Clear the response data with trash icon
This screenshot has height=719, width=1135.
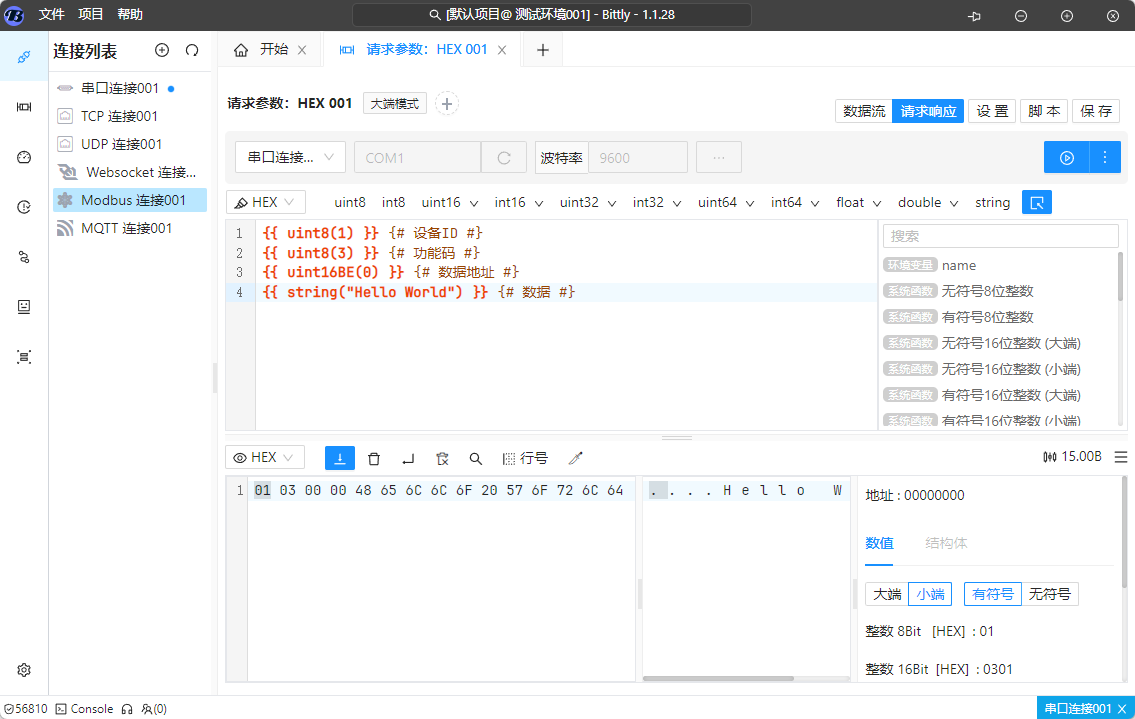click(x=374, y=457)
